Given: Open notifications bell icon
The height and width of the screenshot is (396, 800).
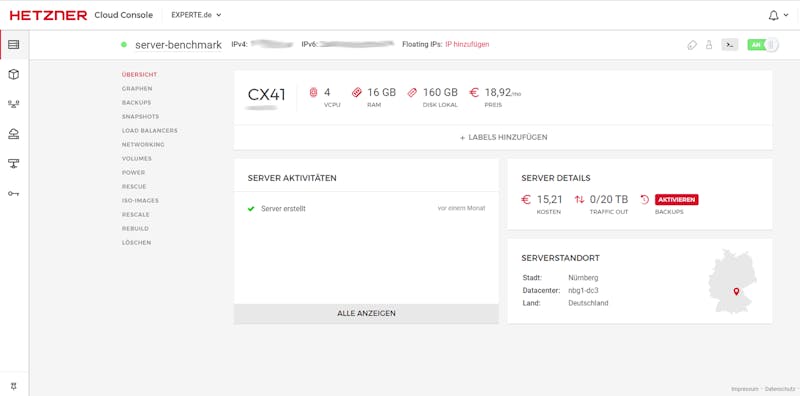Looking at the screenshot, I should point(773,15).
